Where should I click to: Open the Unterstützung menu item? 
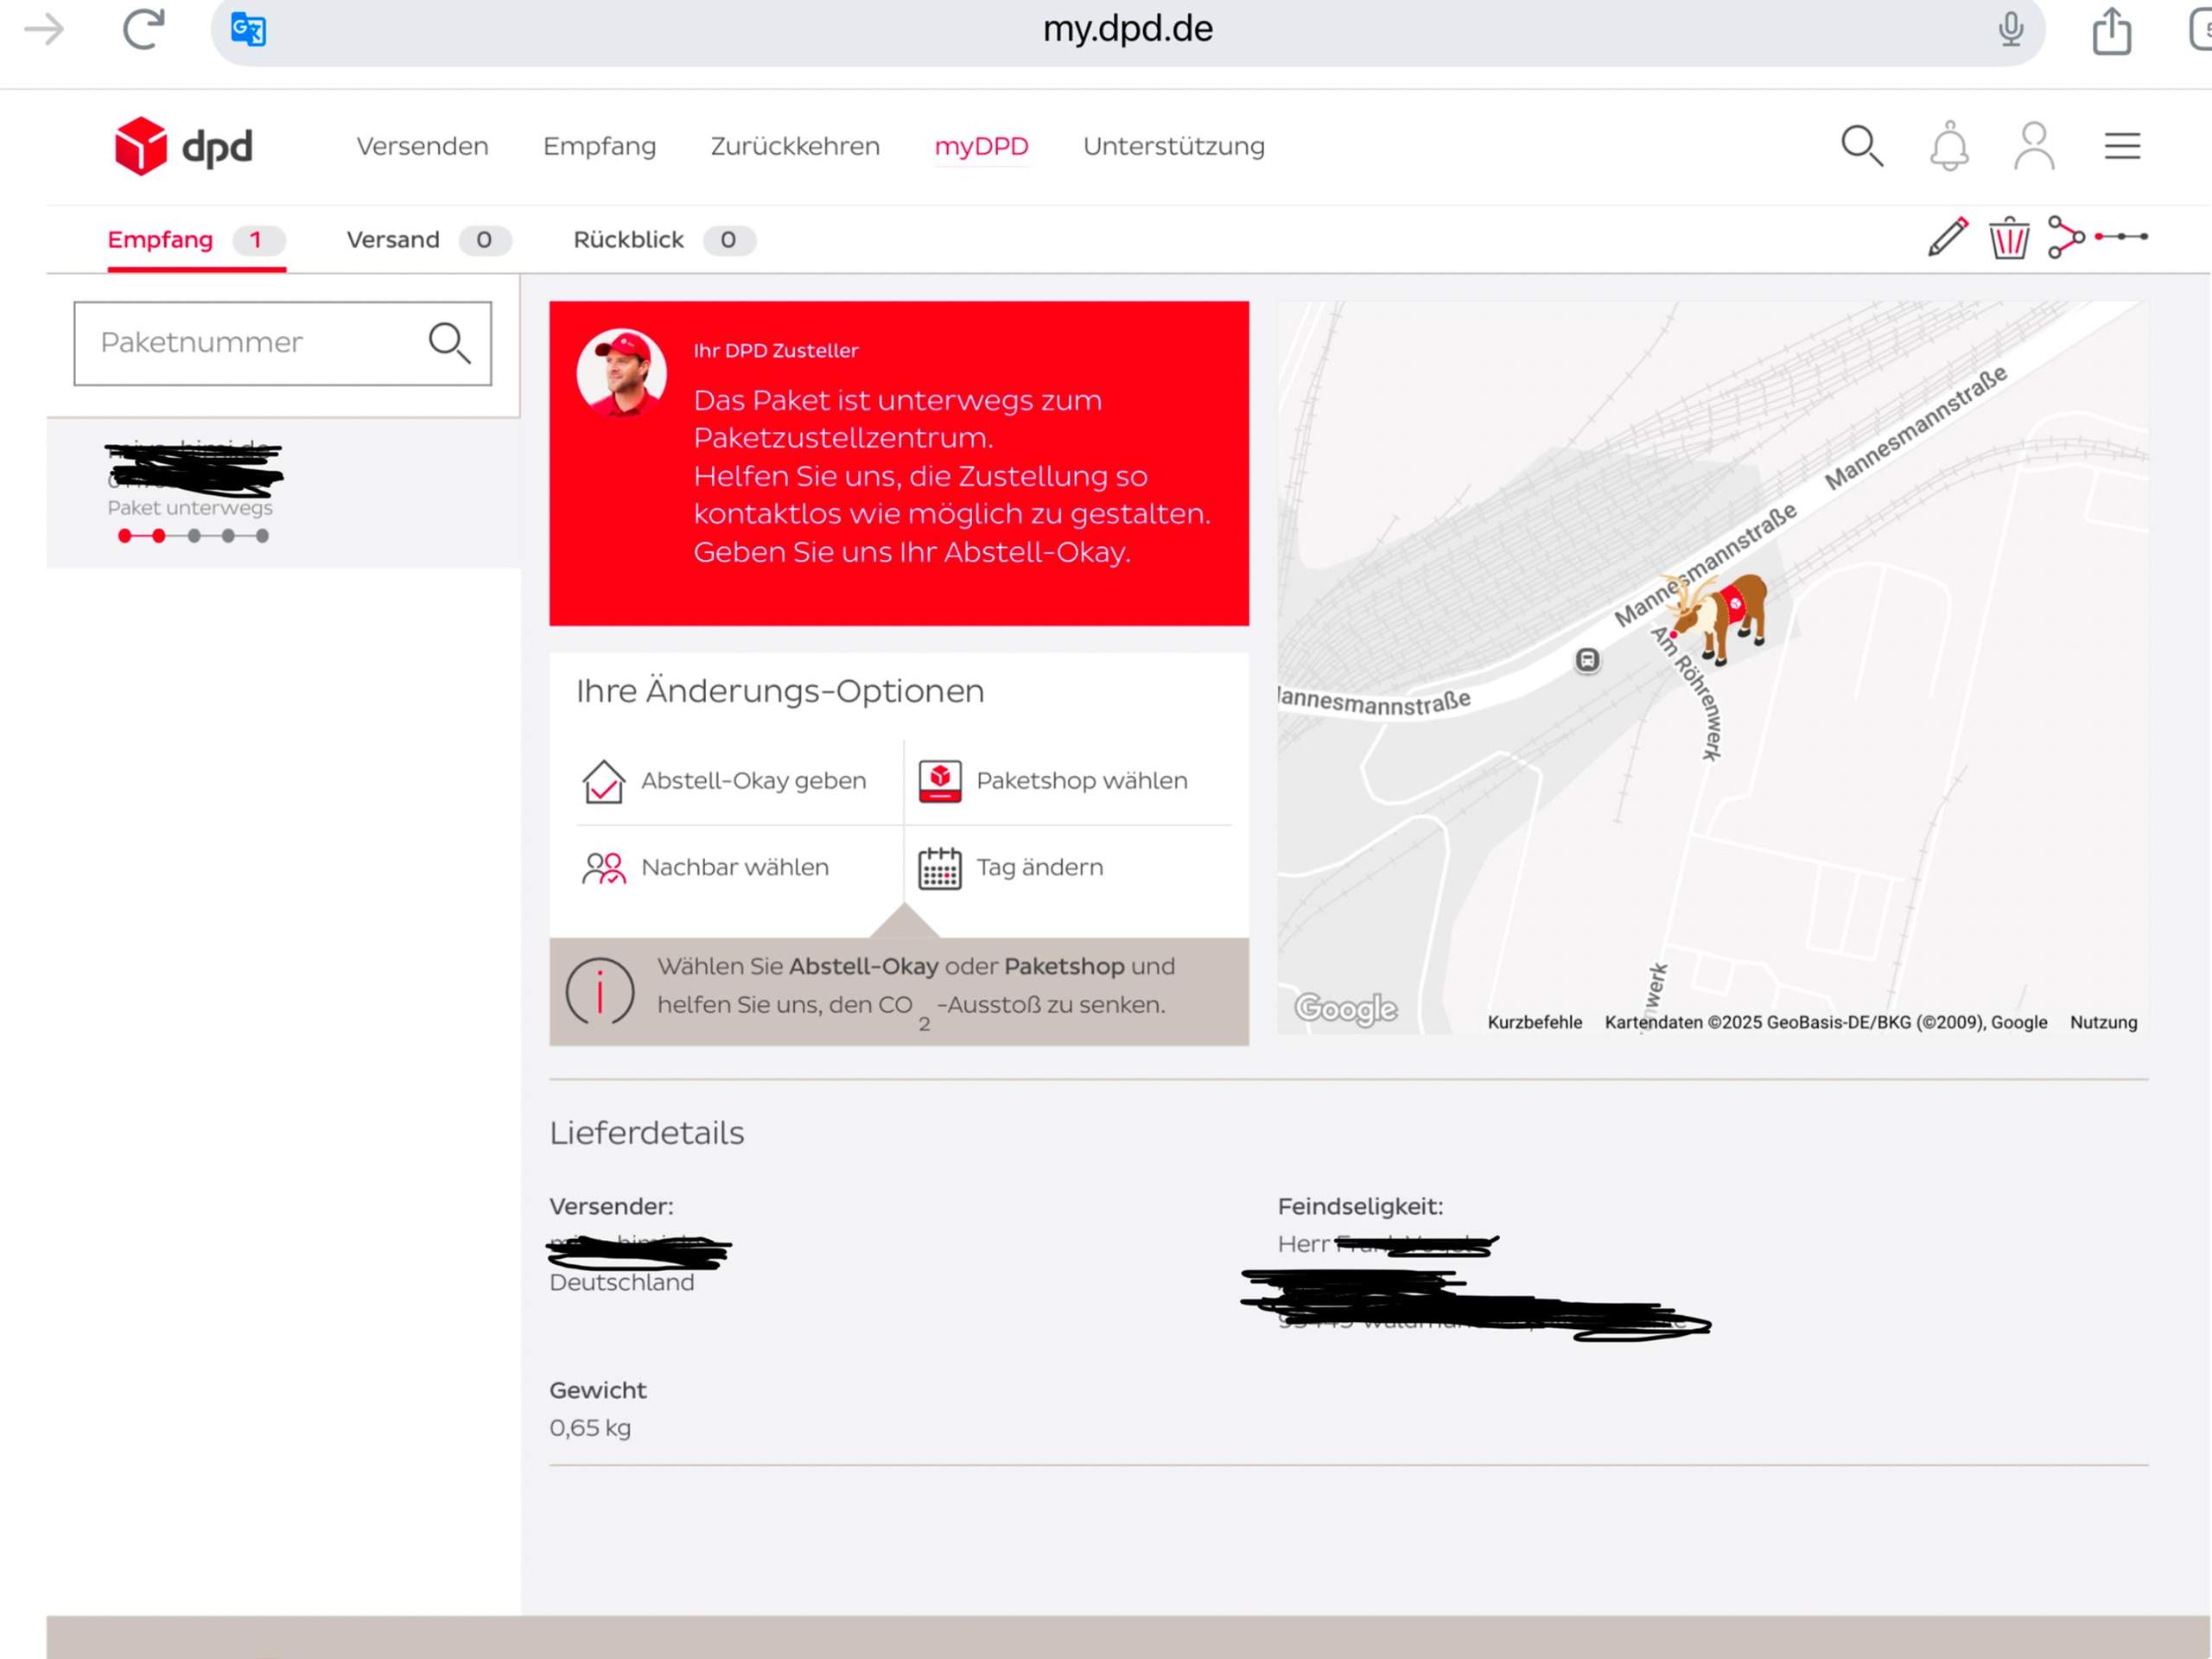point(1173,147)
